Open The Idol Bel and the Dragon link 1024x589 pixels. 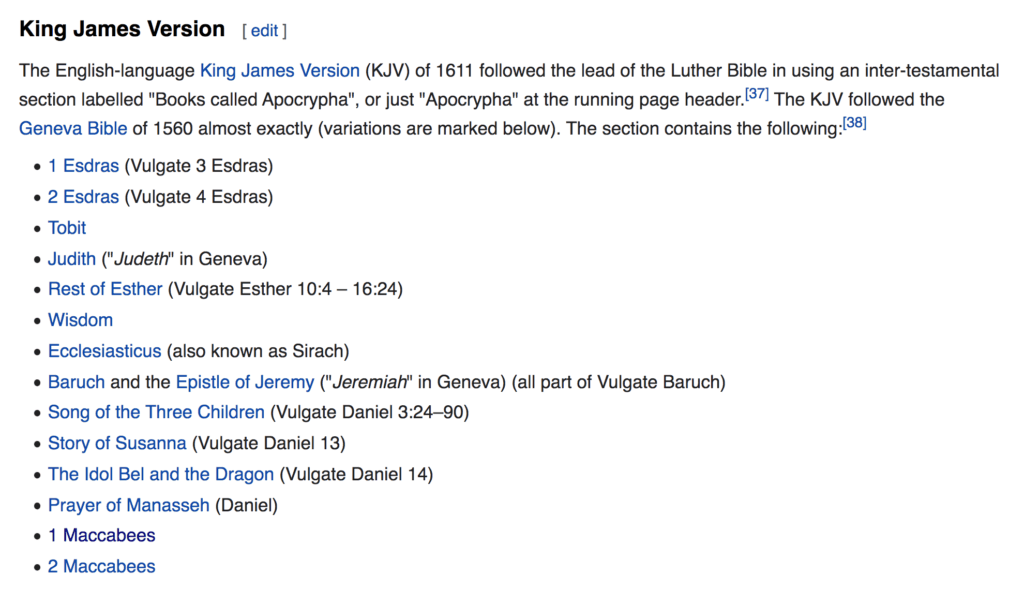[161, 474]
